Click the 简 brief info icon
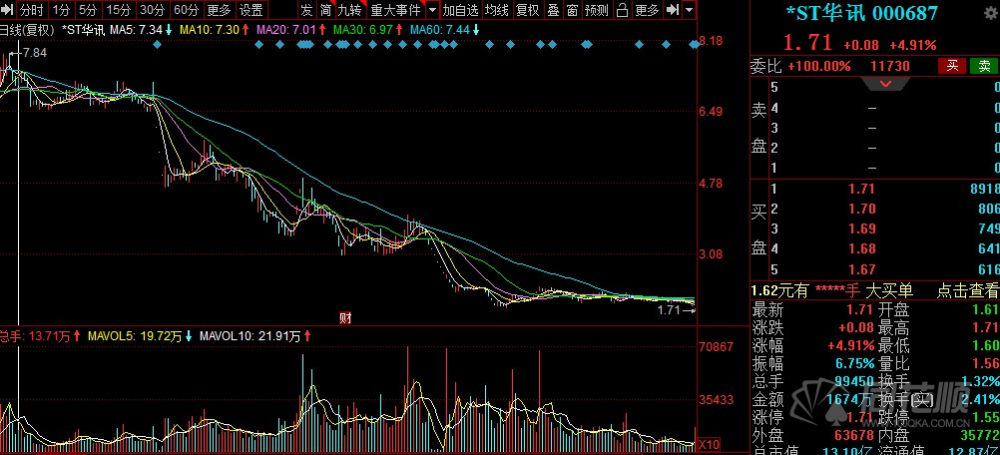The width and height of the screenshot is (1000, 455). (x=325, y=10)
